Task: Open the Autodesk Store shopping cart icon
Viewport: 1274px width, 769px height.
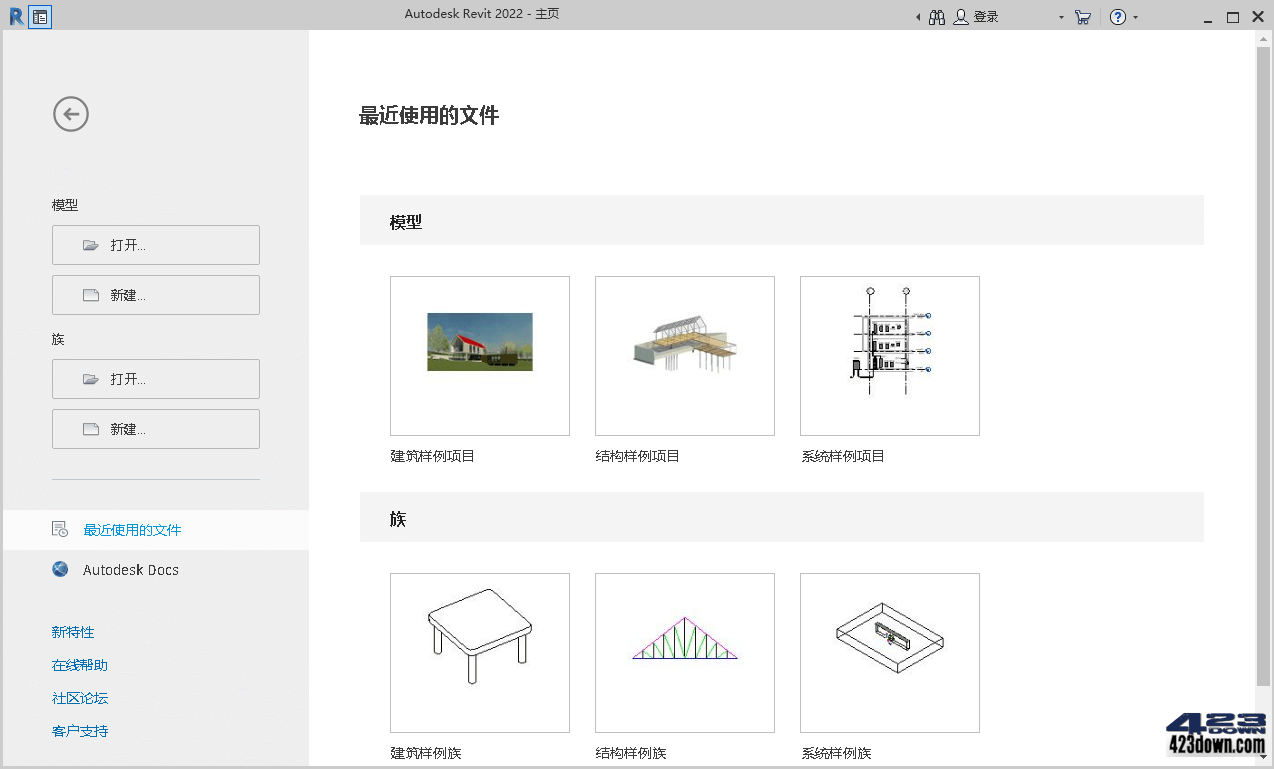Action: pos(1083,16)
